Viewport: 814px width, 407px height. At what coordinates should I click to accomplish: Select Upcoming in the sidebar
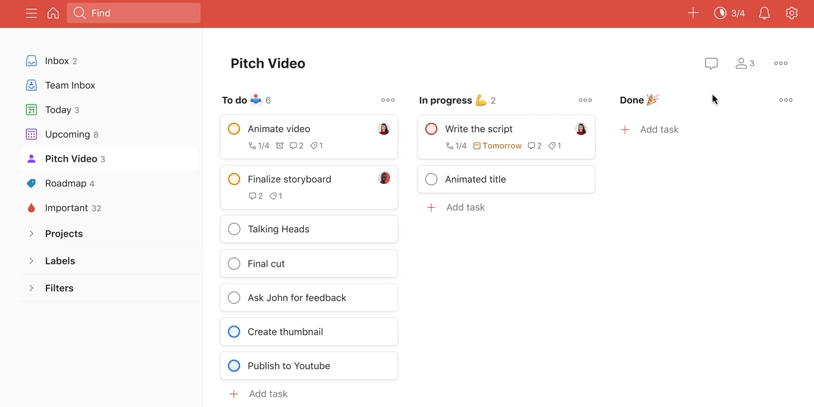pyautogui.click(x=66, y=134)
